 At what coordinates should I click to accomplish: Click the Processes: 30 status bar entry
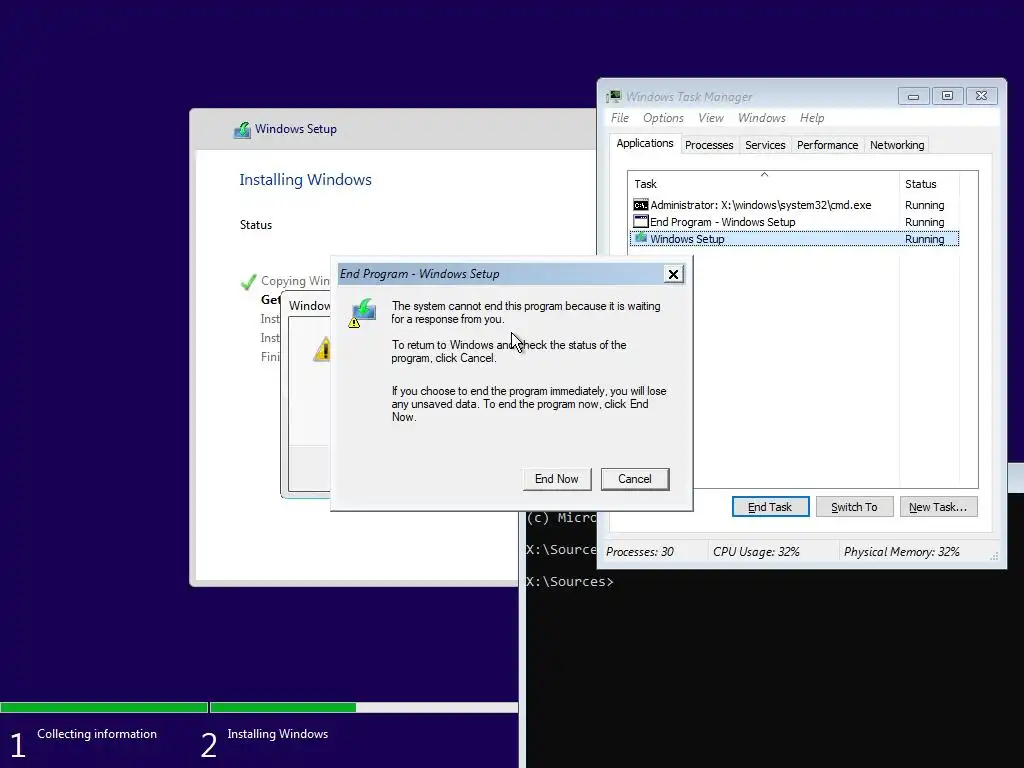click(x=640, y=552)
